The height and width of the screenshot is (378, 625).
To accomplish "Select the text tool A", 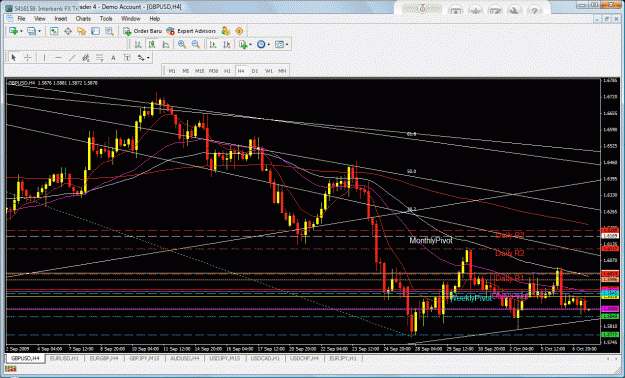I will click(x=113, y=58).
